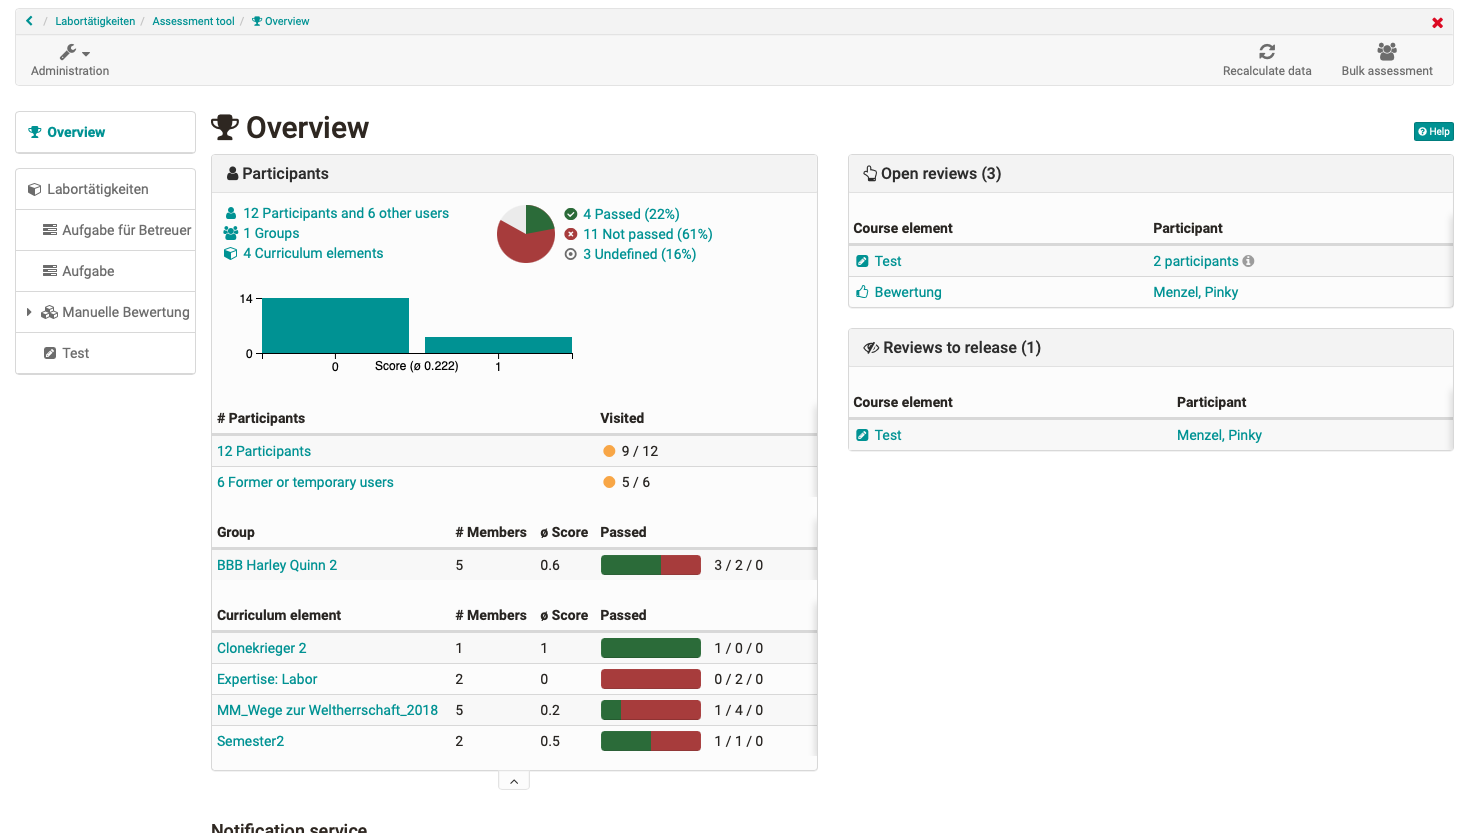Image resolution: width=1468 pixels, height=833 pixels.
Task: Click the info icon next to 2 participants
Action: [x=1249, y=260]
